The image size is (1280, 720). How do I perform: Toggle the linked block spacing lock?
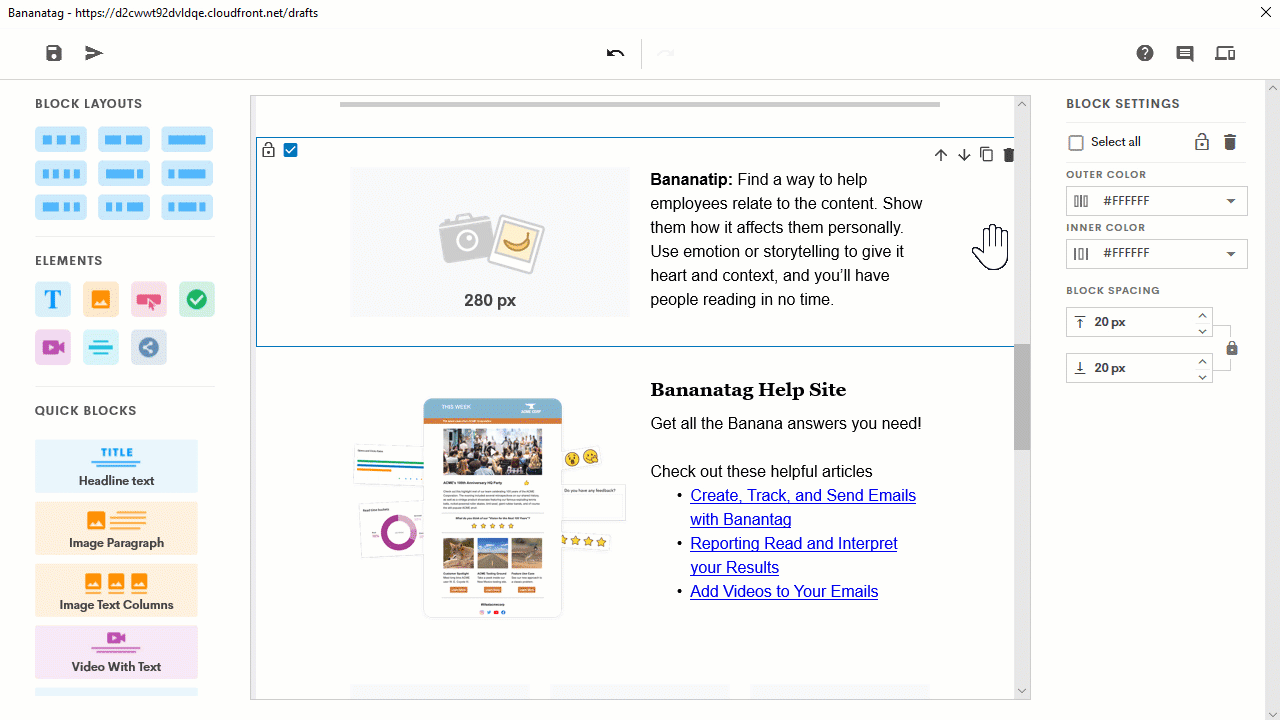click(1232, 348)
